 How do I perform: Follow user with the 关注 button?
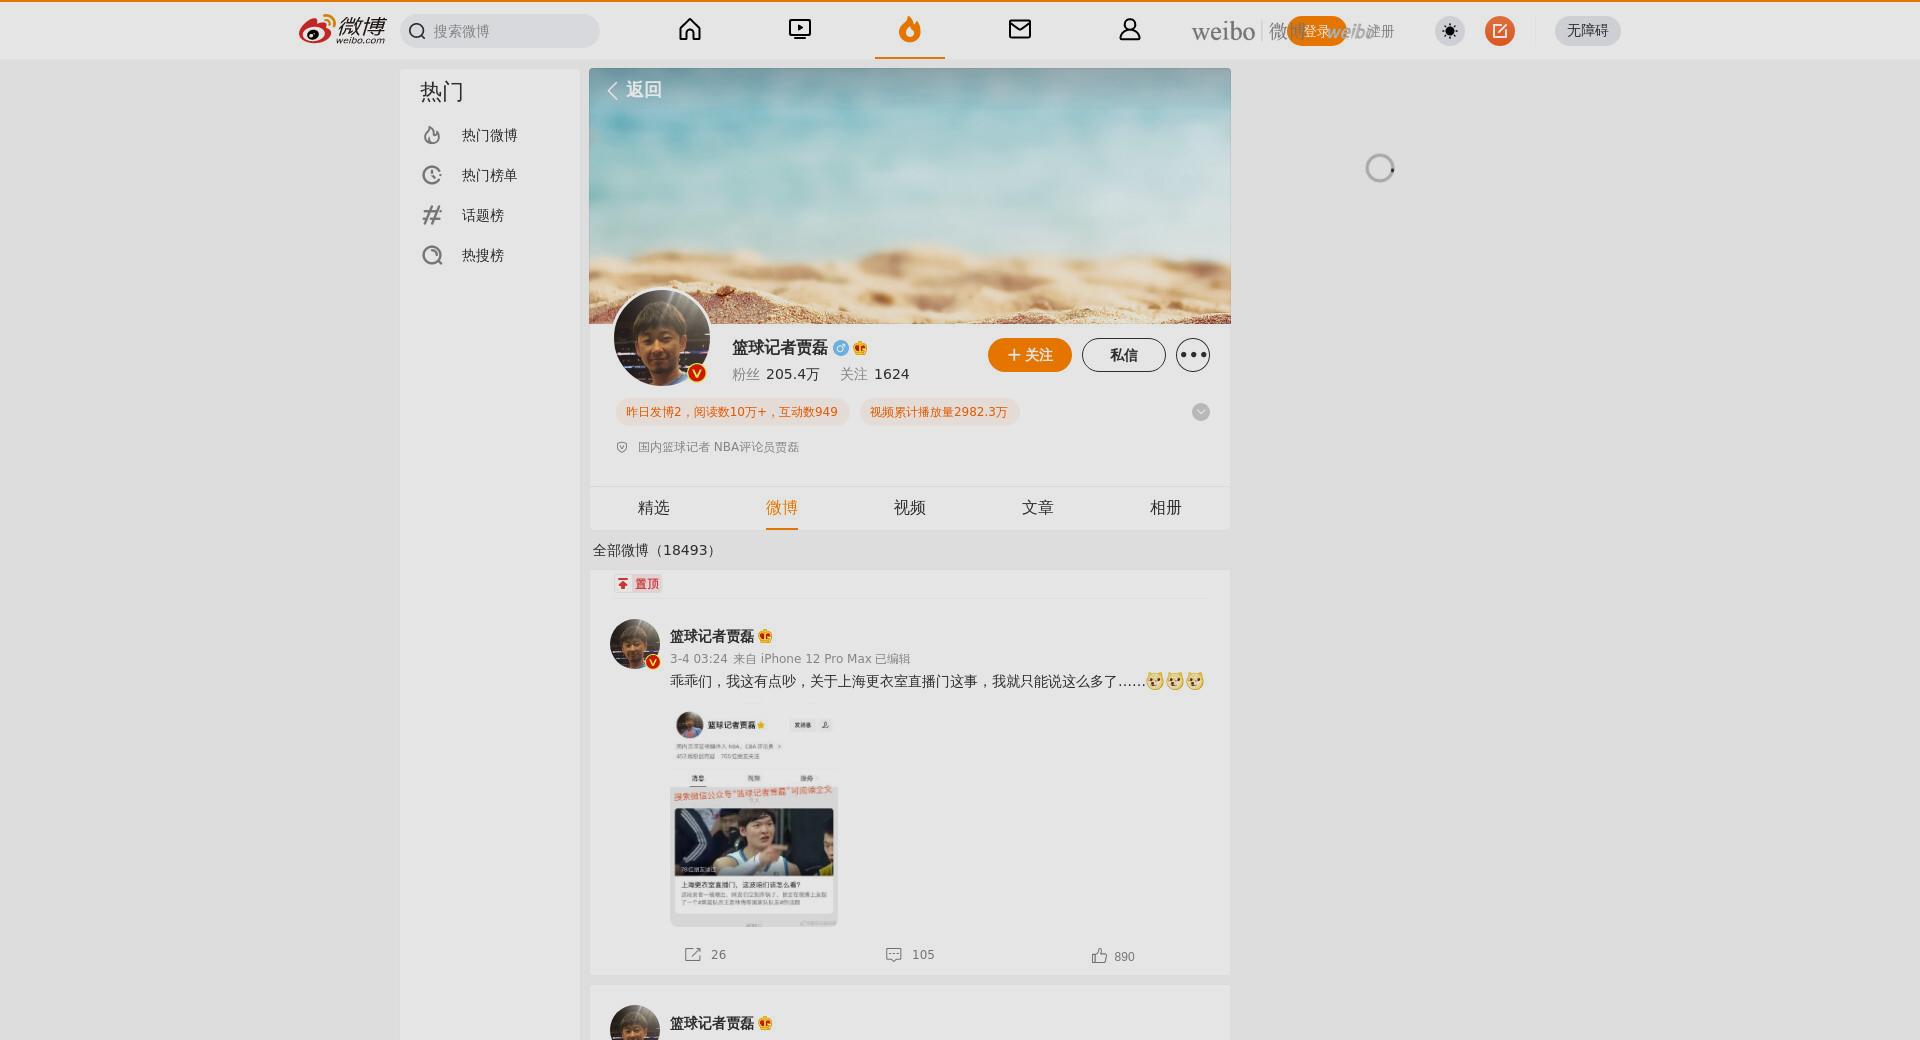click(1030, 355)
